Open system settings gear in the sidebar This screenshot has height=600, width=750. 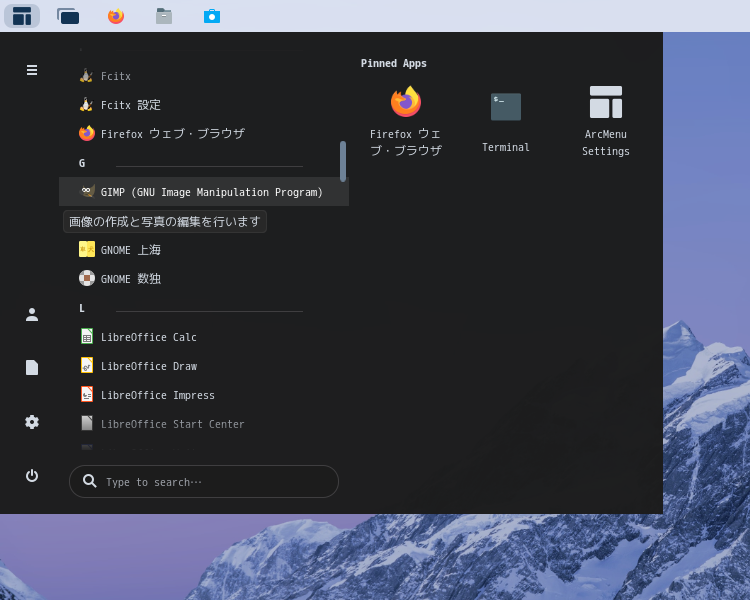(32, 422)
